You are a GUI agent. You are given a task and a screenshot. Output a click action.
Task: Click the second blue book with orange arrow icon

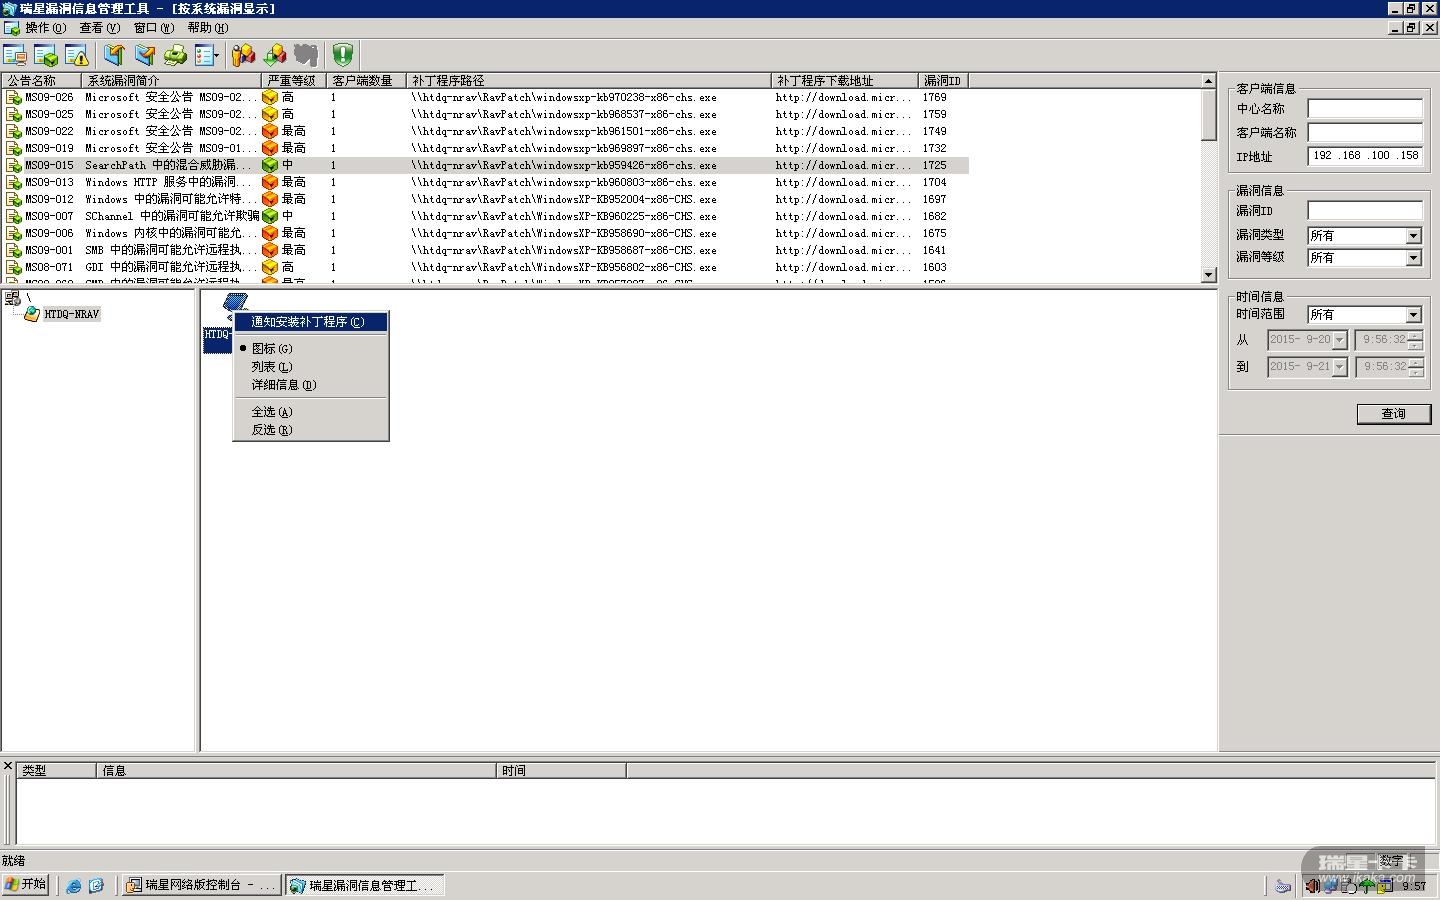click(x=145, y=55)
